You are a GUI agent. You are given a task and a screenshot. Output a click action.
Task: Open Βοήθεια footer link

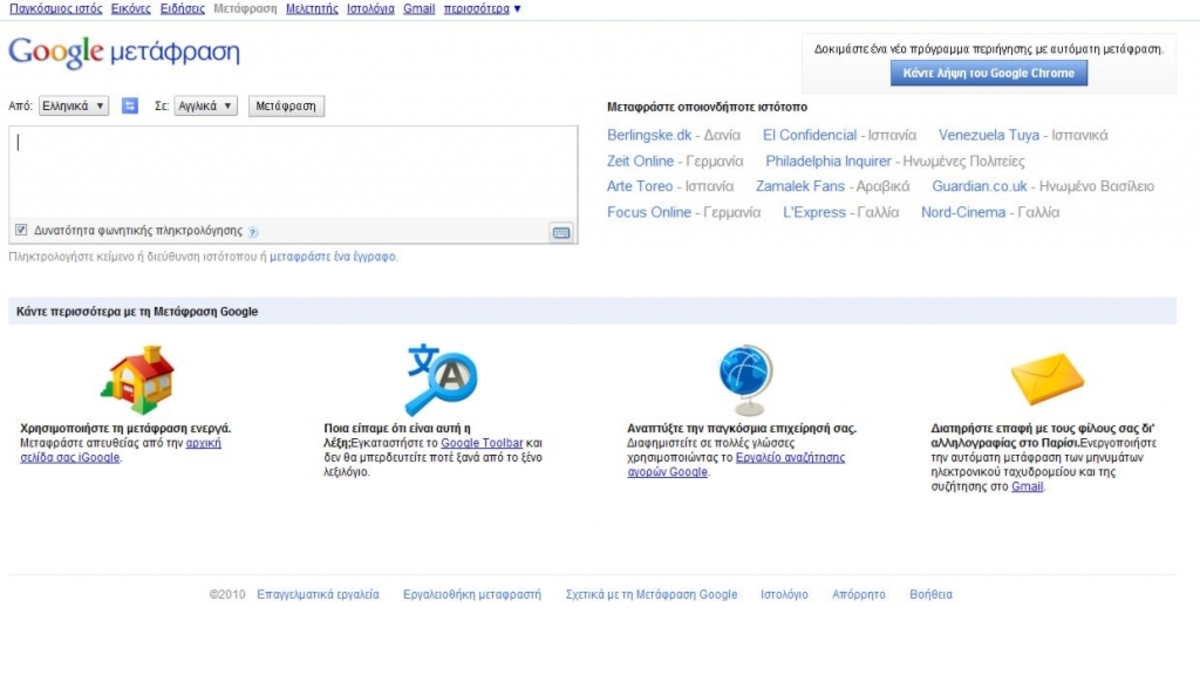(931, 594)
